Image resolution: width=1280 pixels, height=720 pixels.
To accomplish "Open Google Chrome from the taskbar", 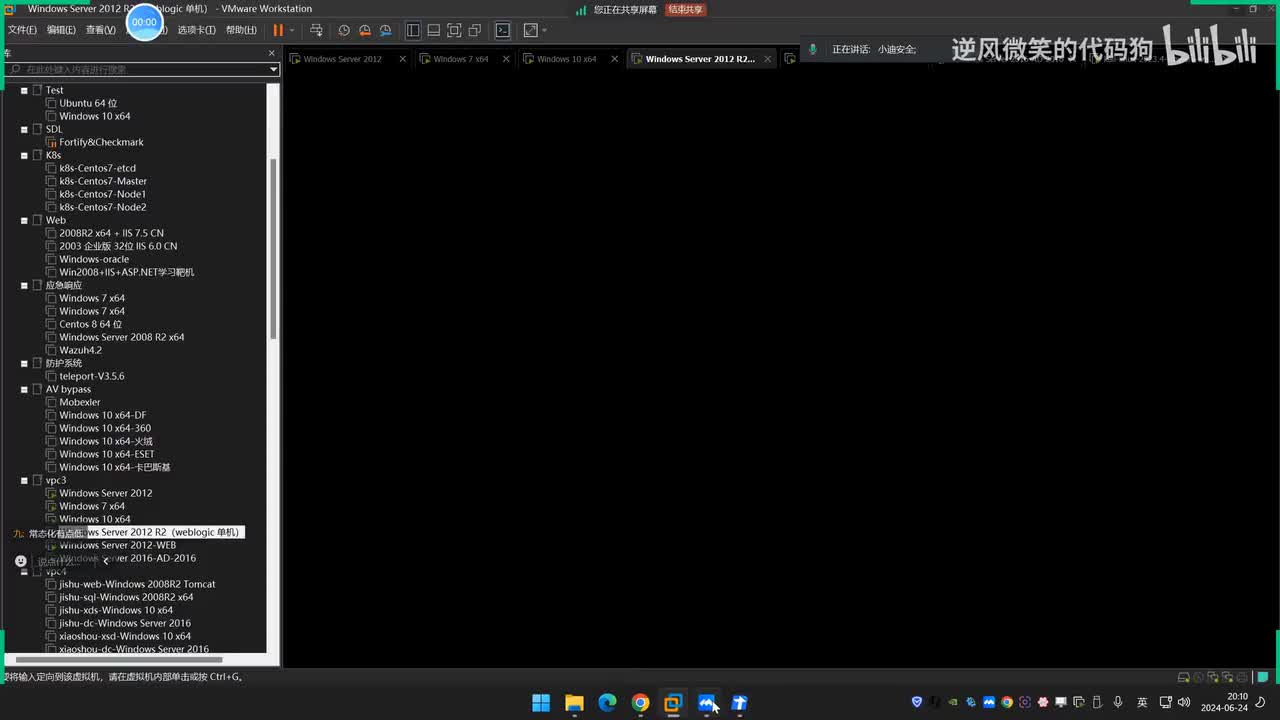I will (x=640, y=703).
